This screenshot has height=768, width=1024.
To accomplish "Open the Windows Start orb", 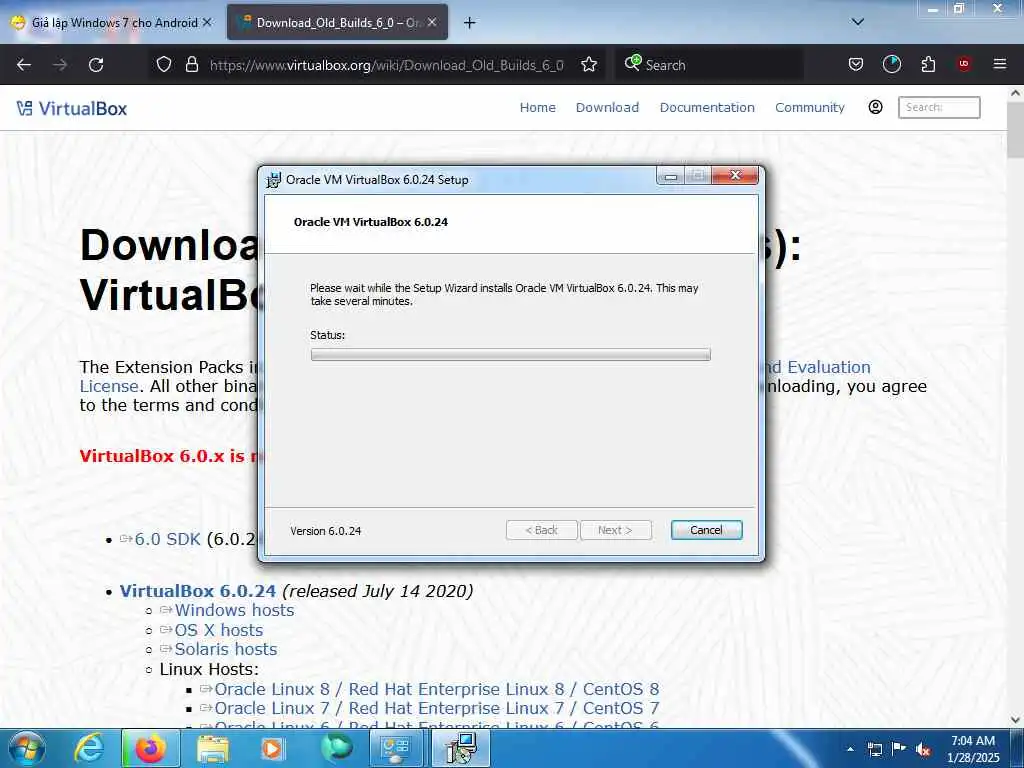I will (x=27, y=748).
